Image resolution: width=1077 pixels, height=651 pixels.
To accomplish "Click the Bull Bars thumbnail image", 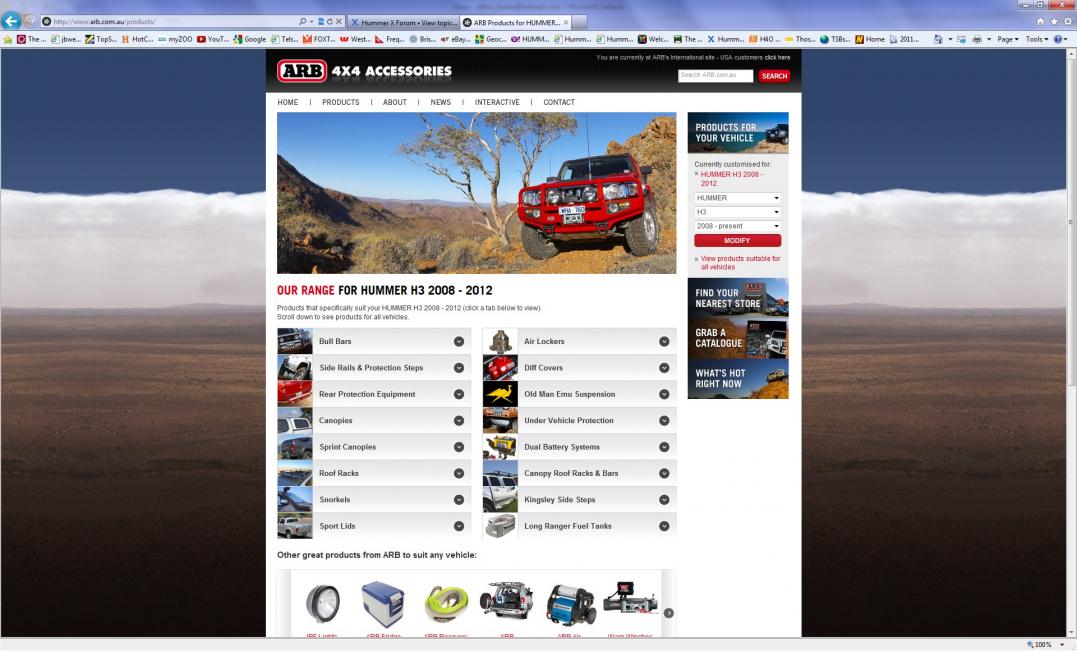I will [295, 341].
